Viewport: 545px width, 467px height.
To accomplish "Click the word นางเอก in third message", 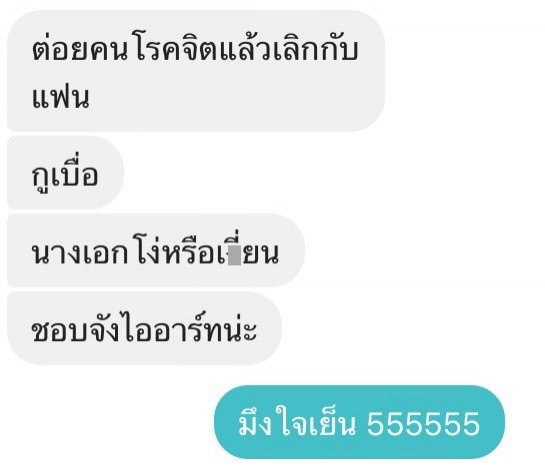I will (80, 254).
